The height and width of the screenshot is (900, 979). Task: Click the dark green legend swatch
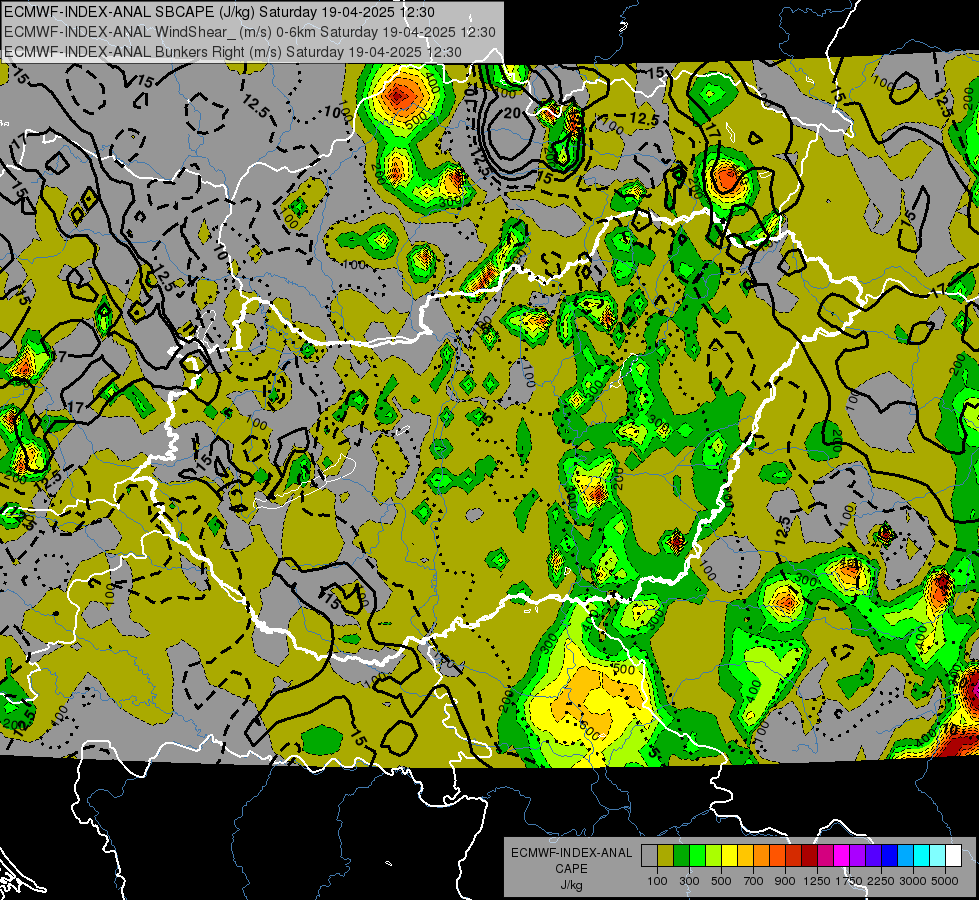(681, 856)
